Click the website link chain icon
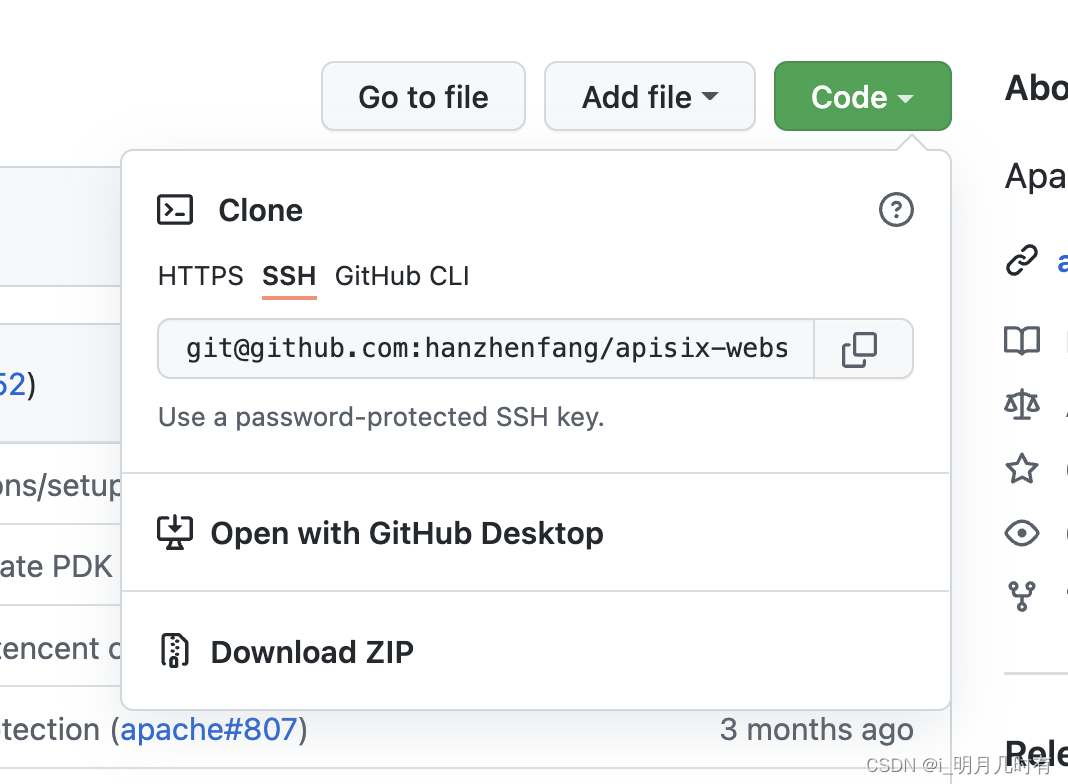Image resolution: width=1068 pixels, height=784 pixels. (x=1021, y=260)
